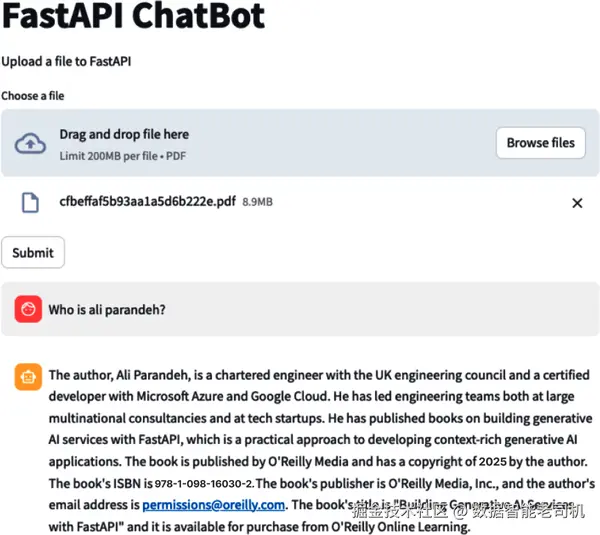The width and height of the screenshot is (600, 535).
Task: Open the Browse files button
Action: click(x=541, y=143)
